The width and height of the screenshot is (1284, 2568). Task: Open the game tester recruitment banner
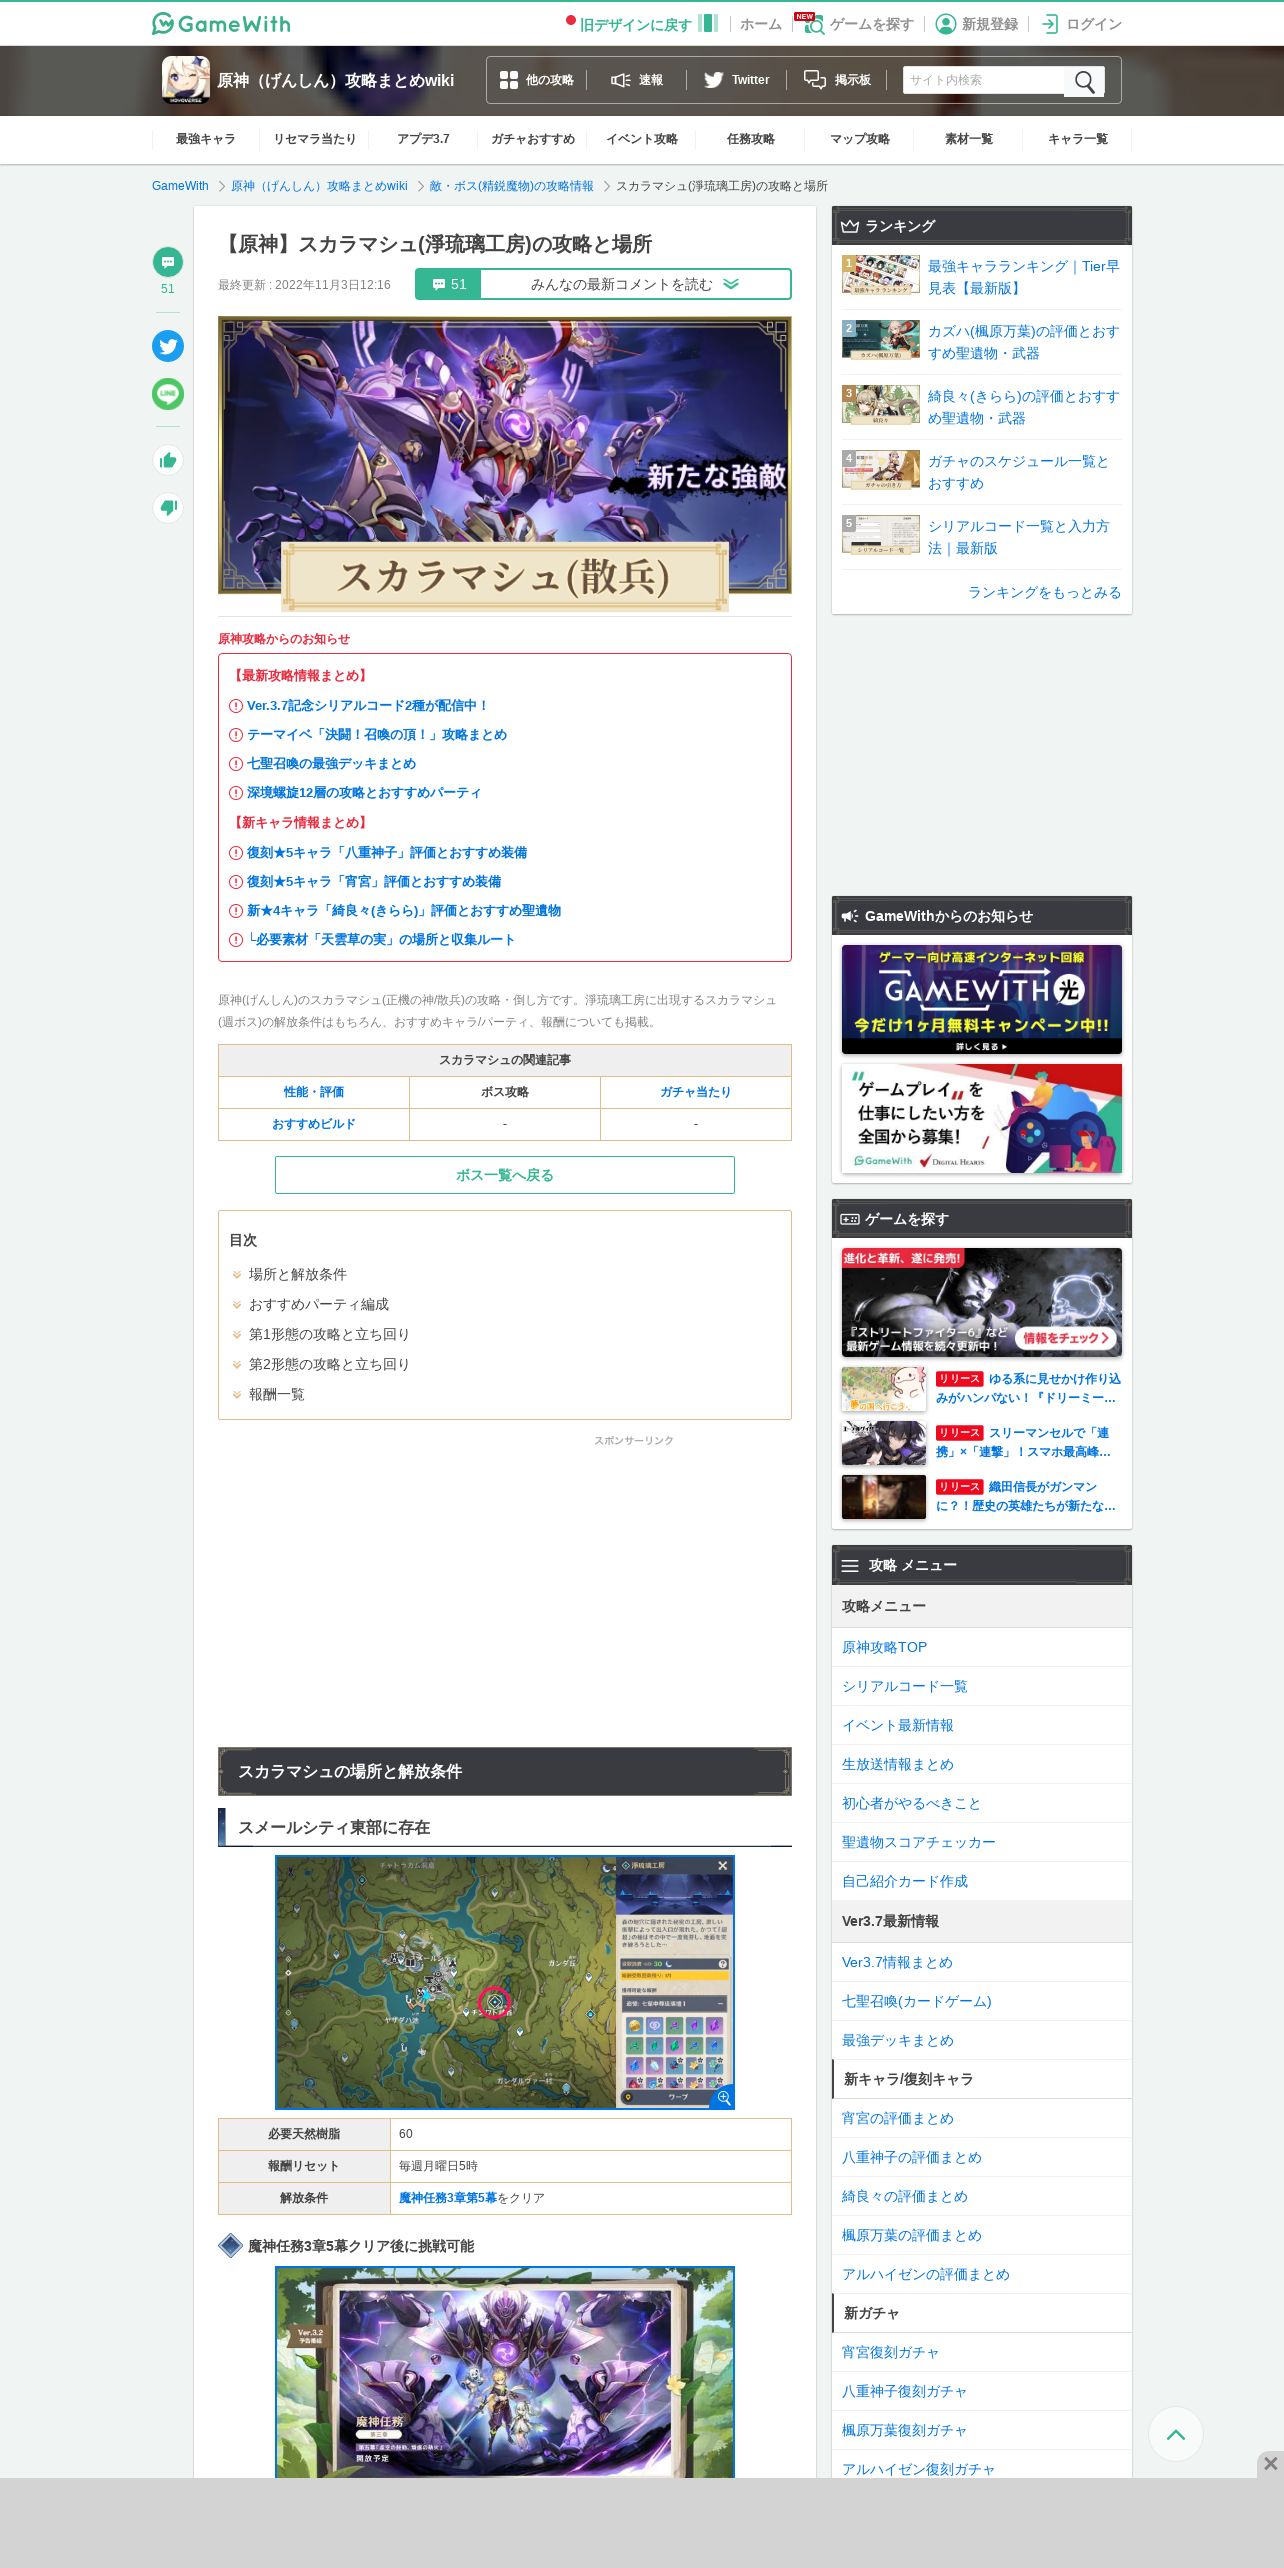pyautogui.click(x=982, y=1118)
